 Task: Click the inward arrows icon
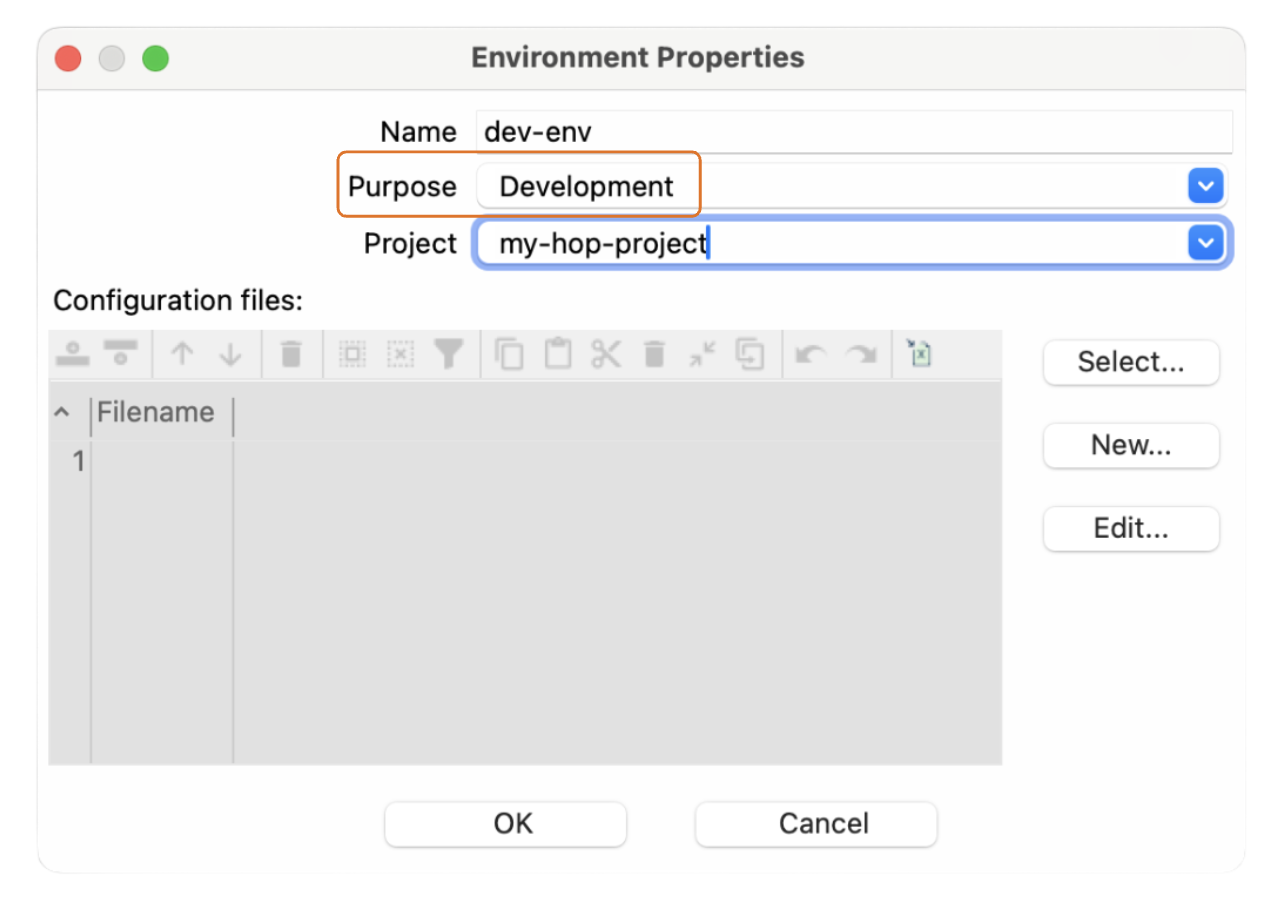(x=702, y=354)
